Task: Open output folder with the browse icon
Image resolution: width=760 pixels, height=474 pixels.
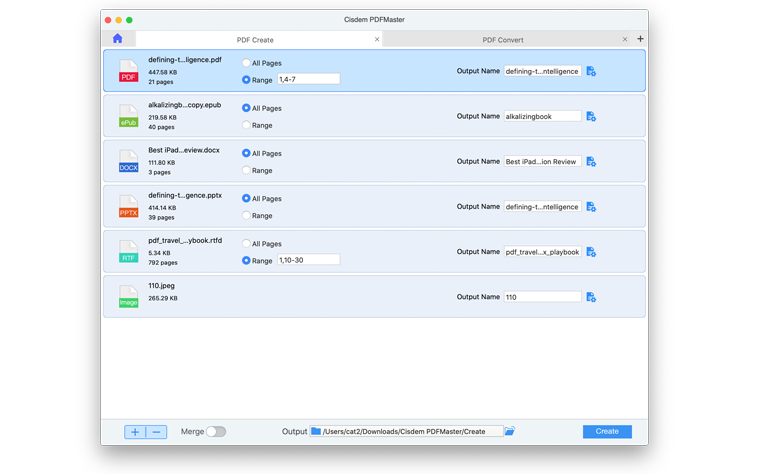Action: 509,431
